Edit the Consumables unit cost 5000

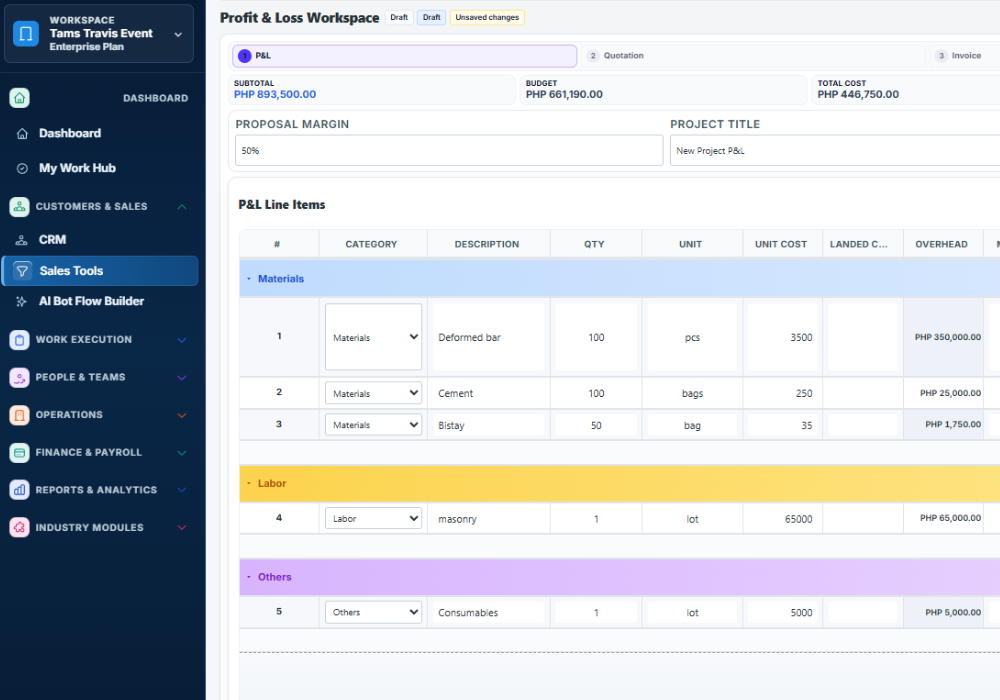(783, 613)
